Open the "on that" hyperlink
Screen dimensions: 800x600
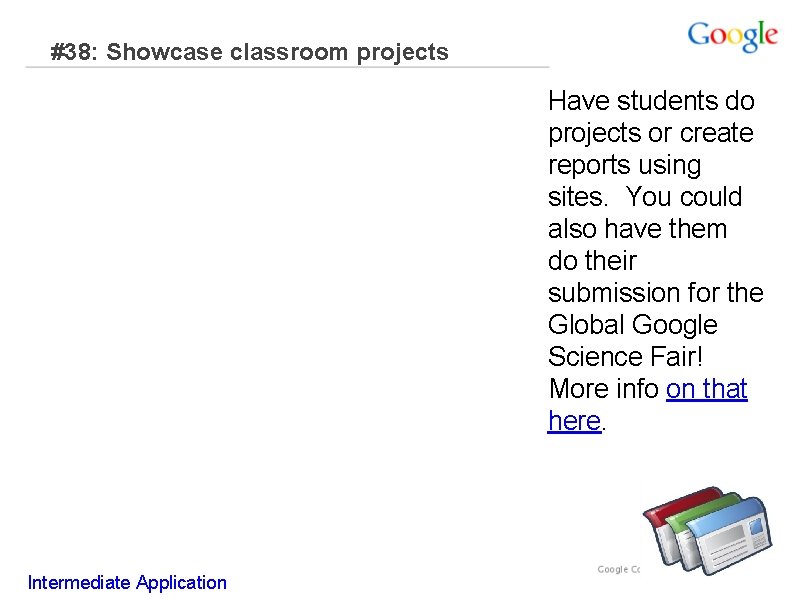coord(706,389)
